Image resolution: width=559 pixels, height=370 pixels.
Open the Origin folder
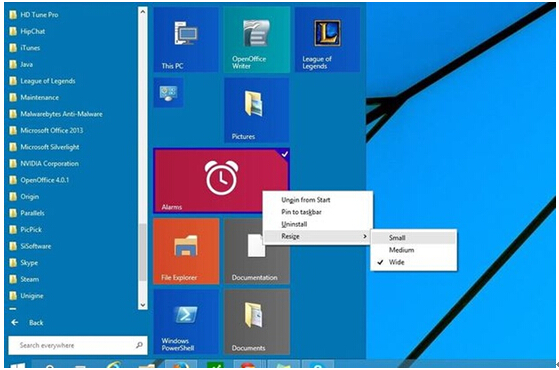pyautogui.click(x=24, y=197)
